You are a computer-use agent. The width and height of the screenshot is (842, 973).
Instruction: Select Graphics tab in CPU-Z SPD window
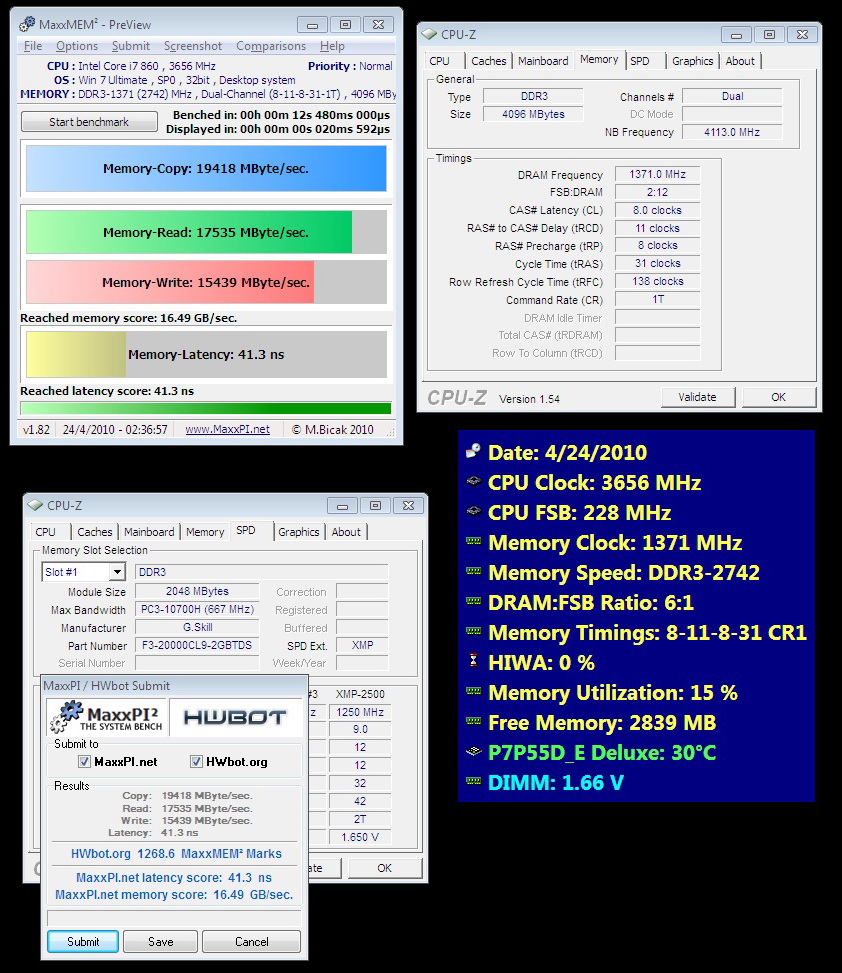click(298, 532)
